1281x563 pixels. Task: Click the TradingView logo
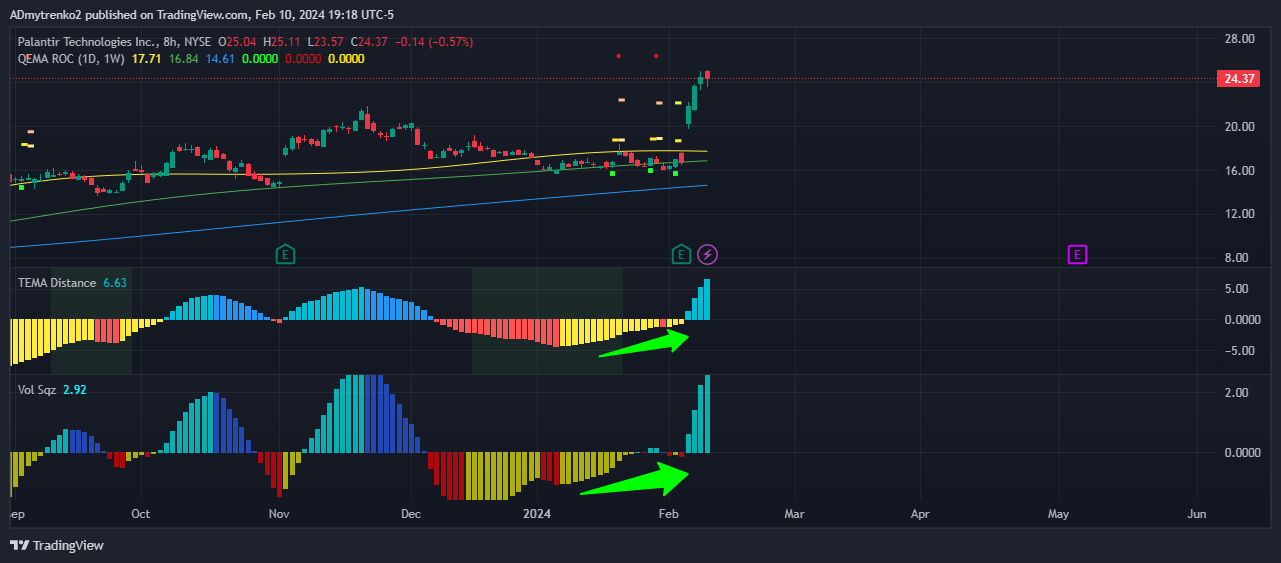pyautogui.click(x=57, y=545)
